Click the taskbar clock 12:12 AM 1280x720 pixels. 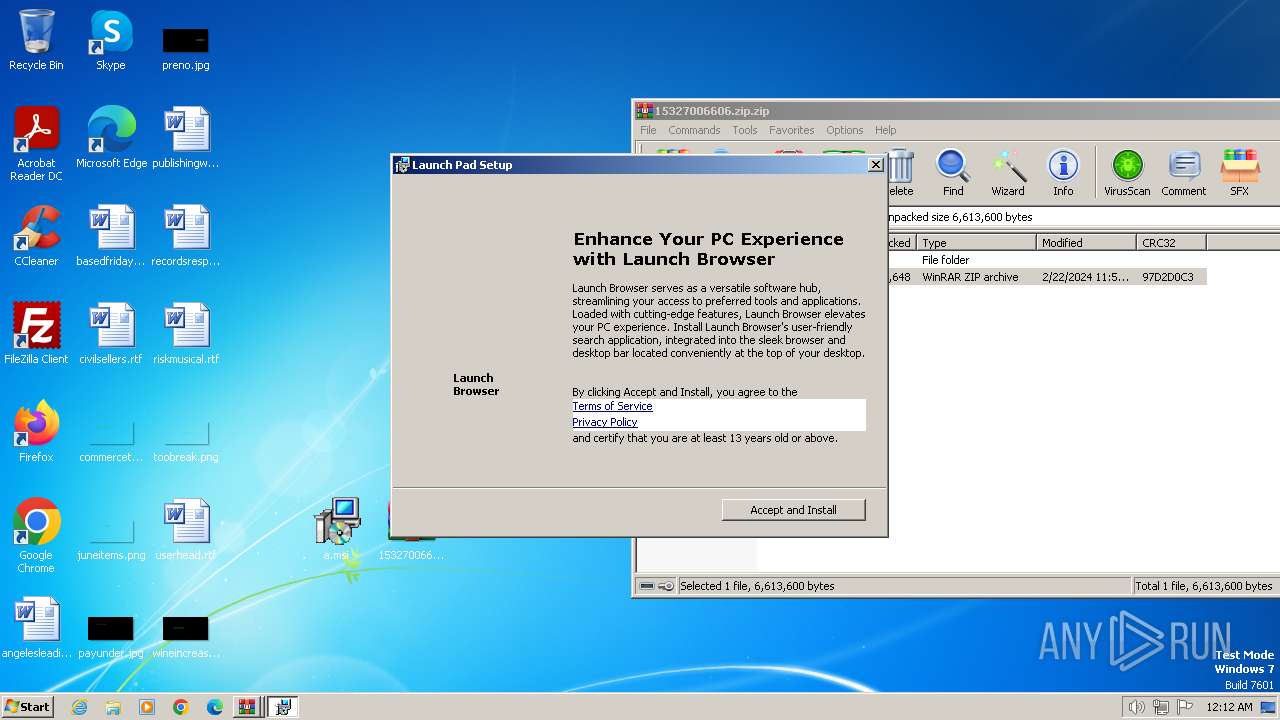(1229, 707)
